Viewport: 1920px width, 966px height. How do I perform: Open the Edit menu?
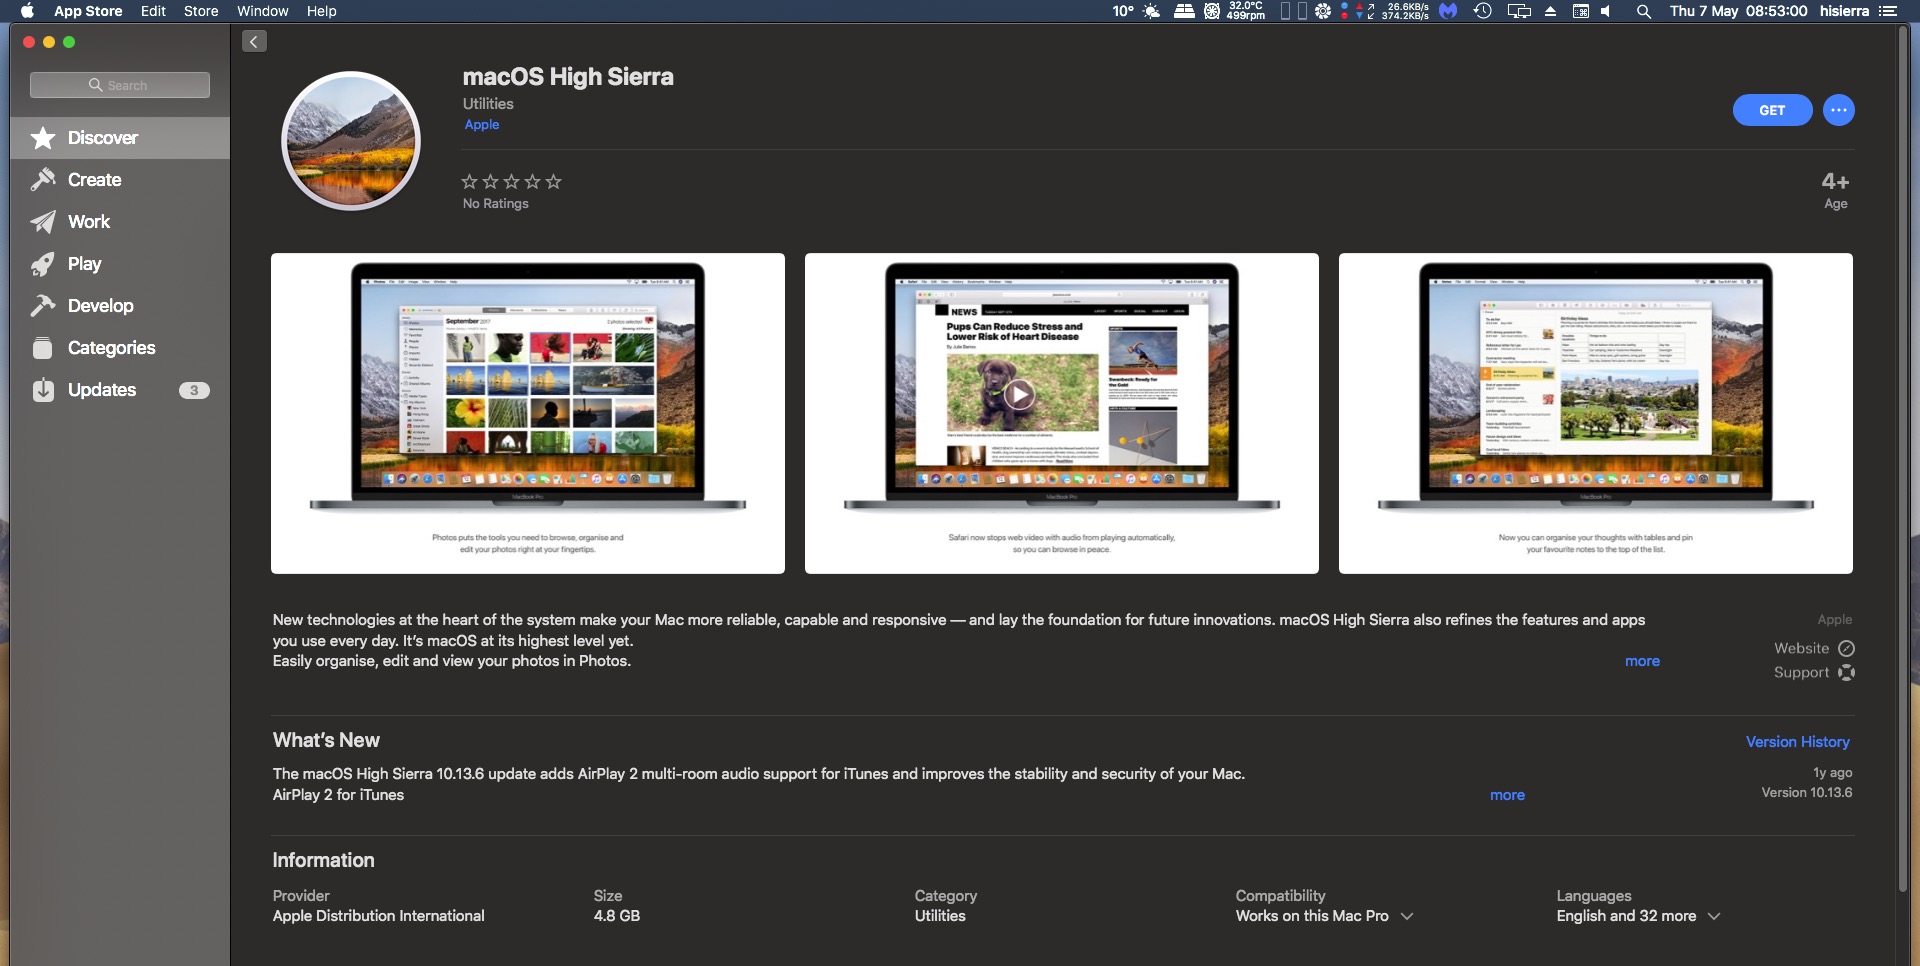tap(153, 11)
